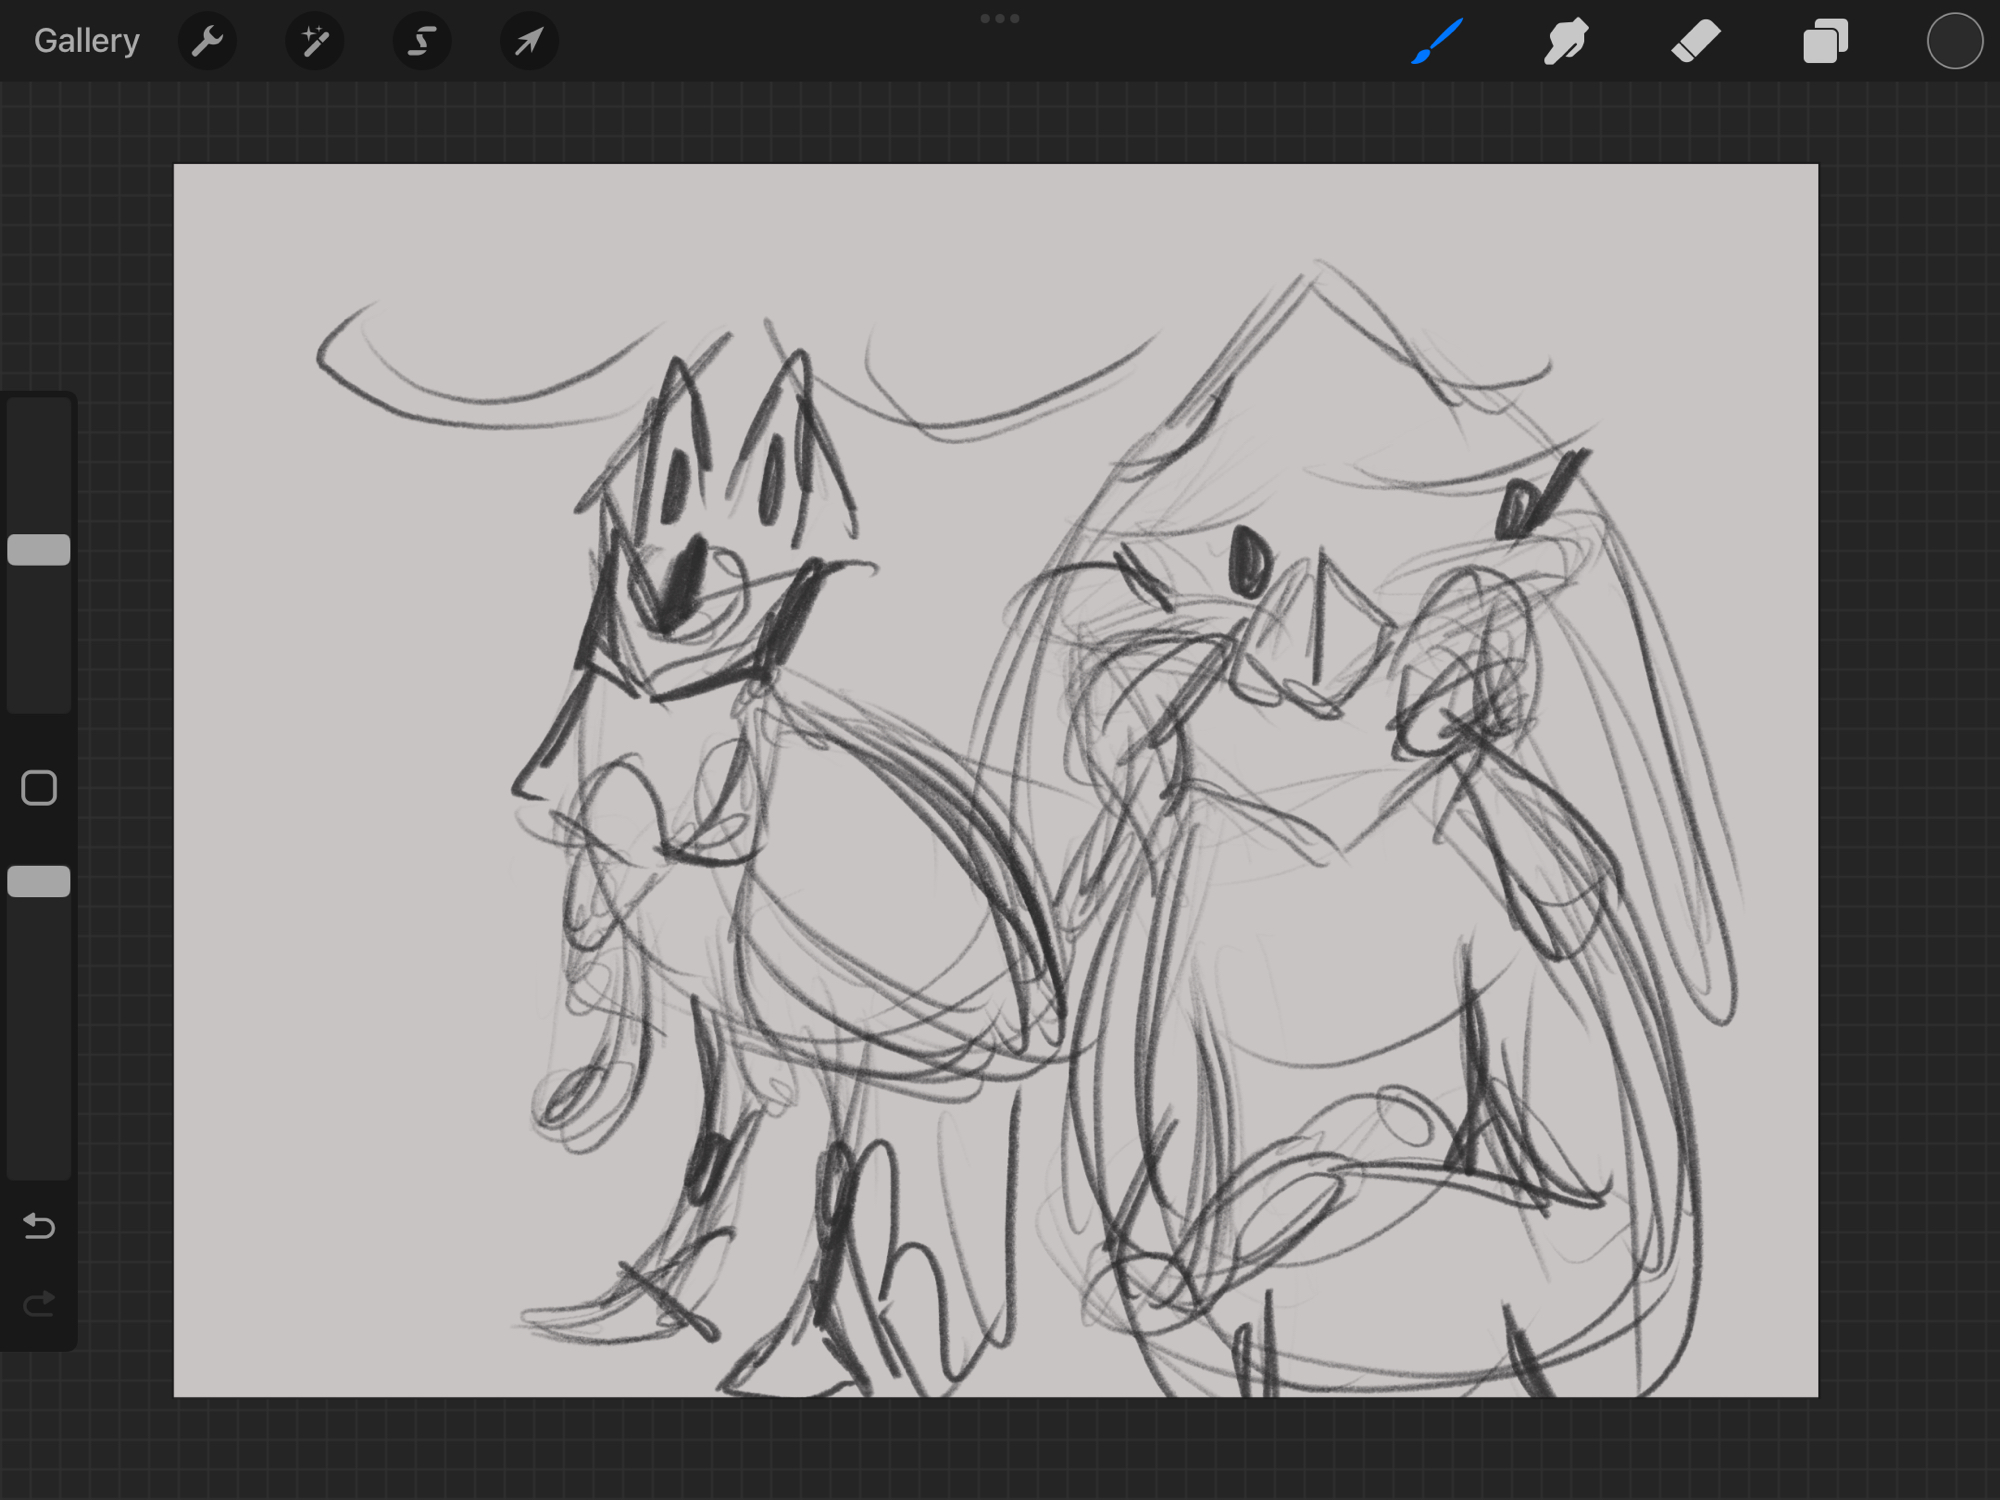This screenshot has height=1500, width=2000.
Task: Click the brush opacity slider handle
Action: point(39,881)
